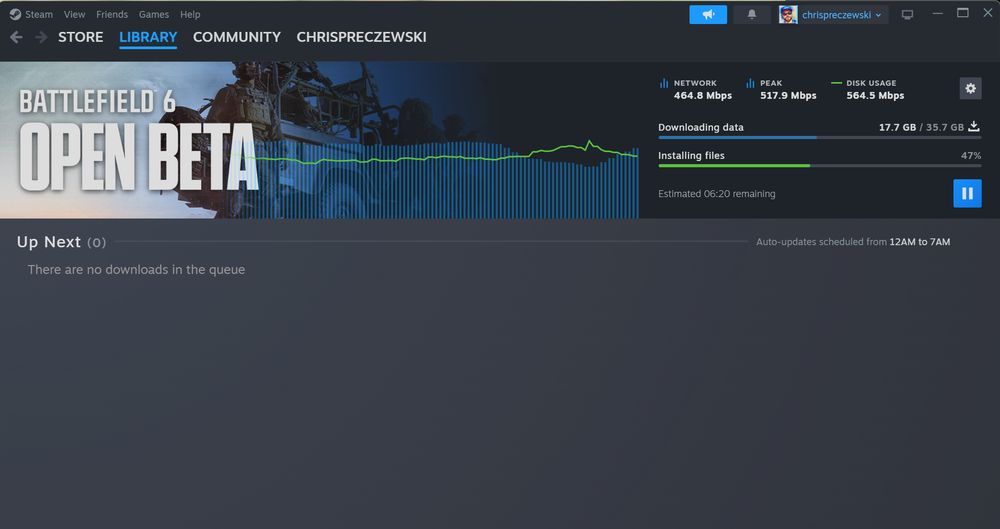Click Estimated 06:20 remaining text
This screenshot has width=1000, height=529.
pos(717,193)
